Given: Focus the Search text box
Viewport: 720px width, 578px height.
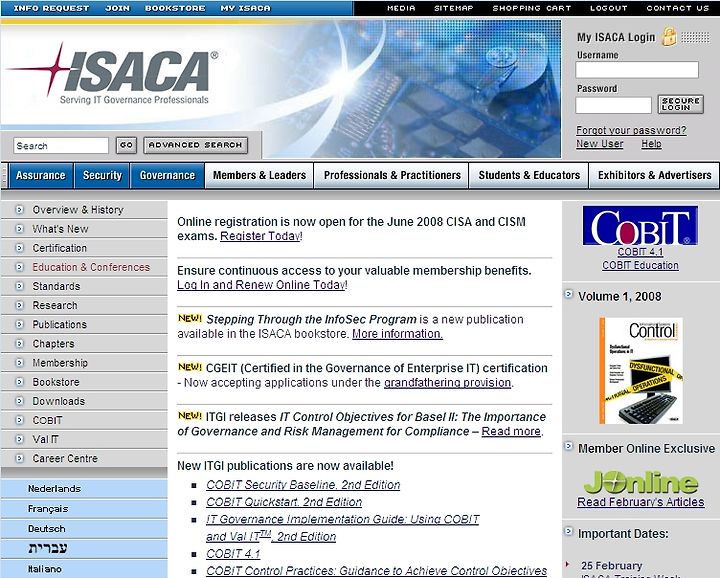Looking at the screenshot, I should click(x=61, y=146).
